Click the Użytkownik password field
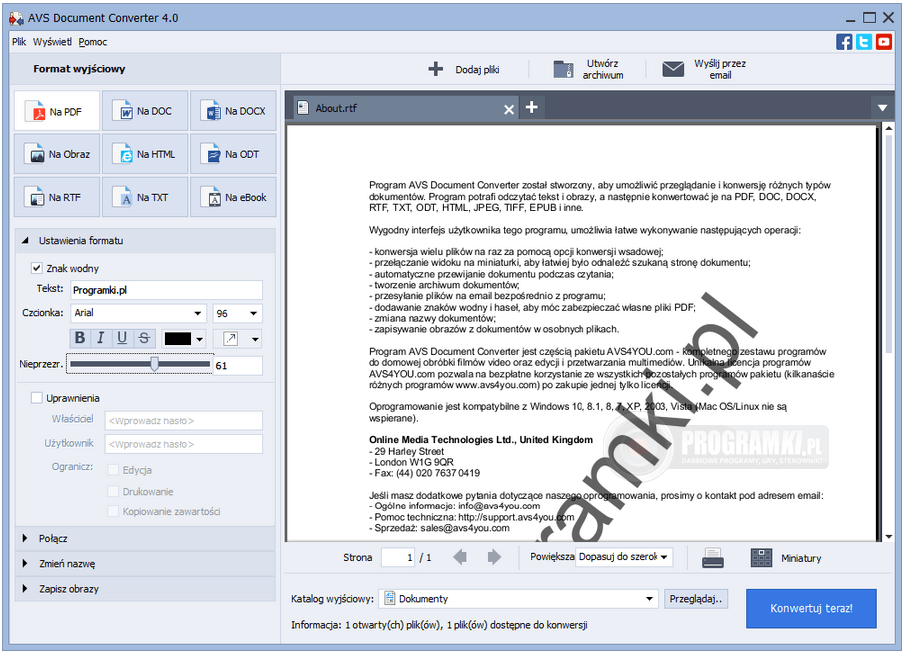 click(x=184, y=444)
